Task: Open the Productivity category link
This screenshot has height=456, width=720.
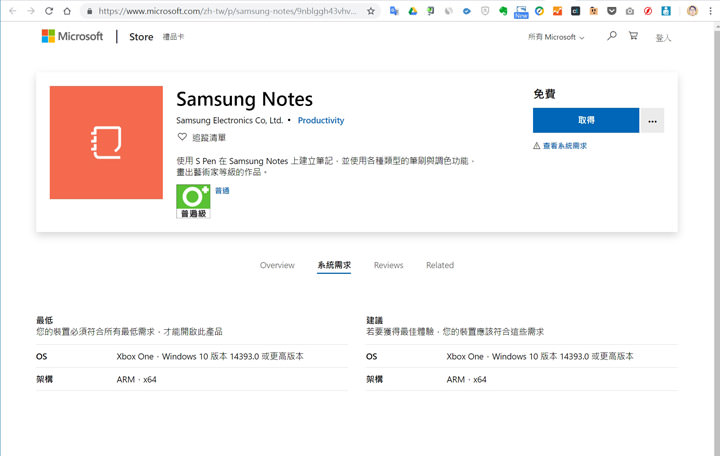Action: 321,120
